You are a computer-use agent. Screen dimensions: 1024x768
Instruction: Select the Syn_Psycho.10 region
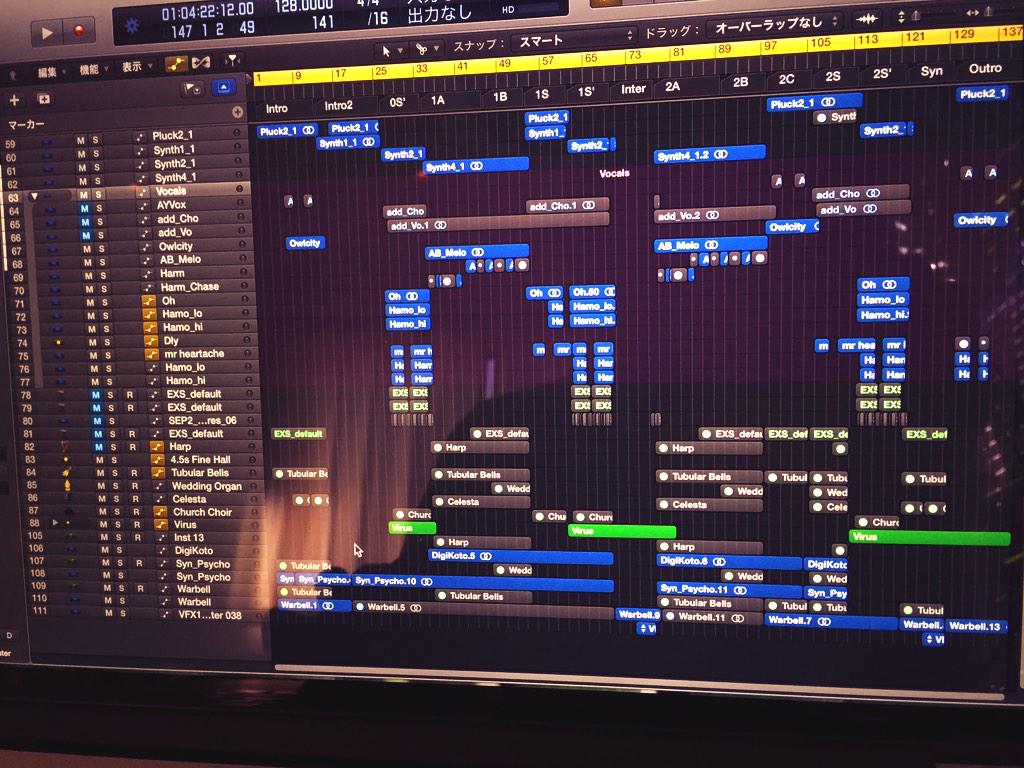coord(483,581)
